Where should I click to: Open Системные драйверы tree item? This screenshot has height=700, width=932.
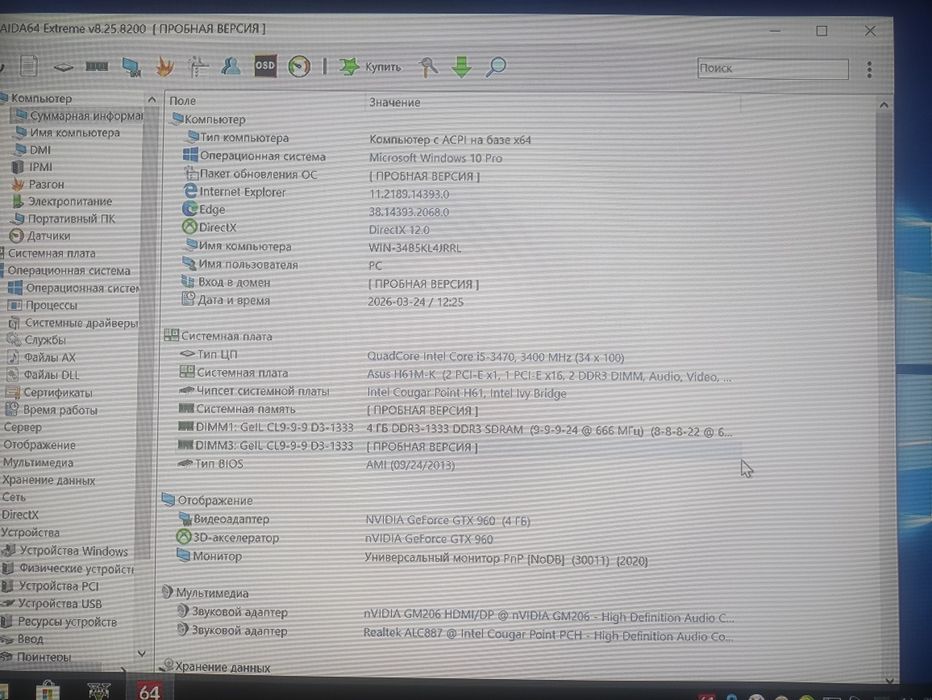pyautogui.click(x=73, y=323)
